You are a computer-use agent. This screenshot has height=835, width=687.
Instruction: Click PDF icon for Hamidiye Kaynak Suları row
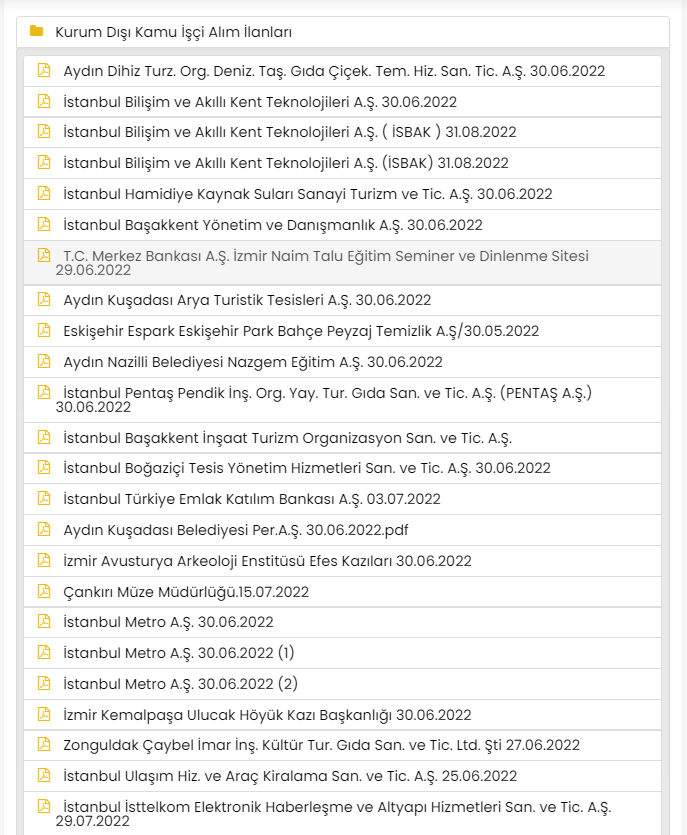(x=44, y=193)
